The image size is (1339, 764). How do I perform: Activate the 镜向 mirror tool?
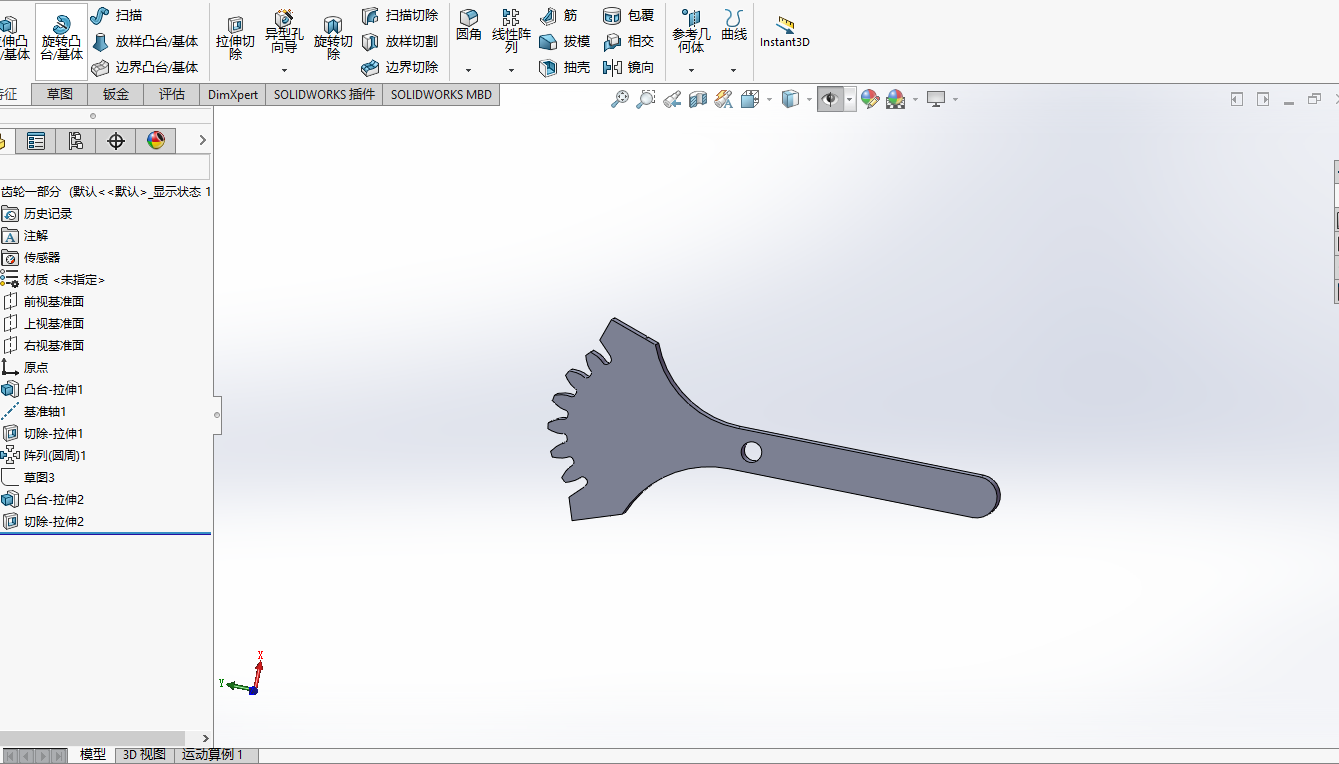pyautogui.click(x=629, y=67)
